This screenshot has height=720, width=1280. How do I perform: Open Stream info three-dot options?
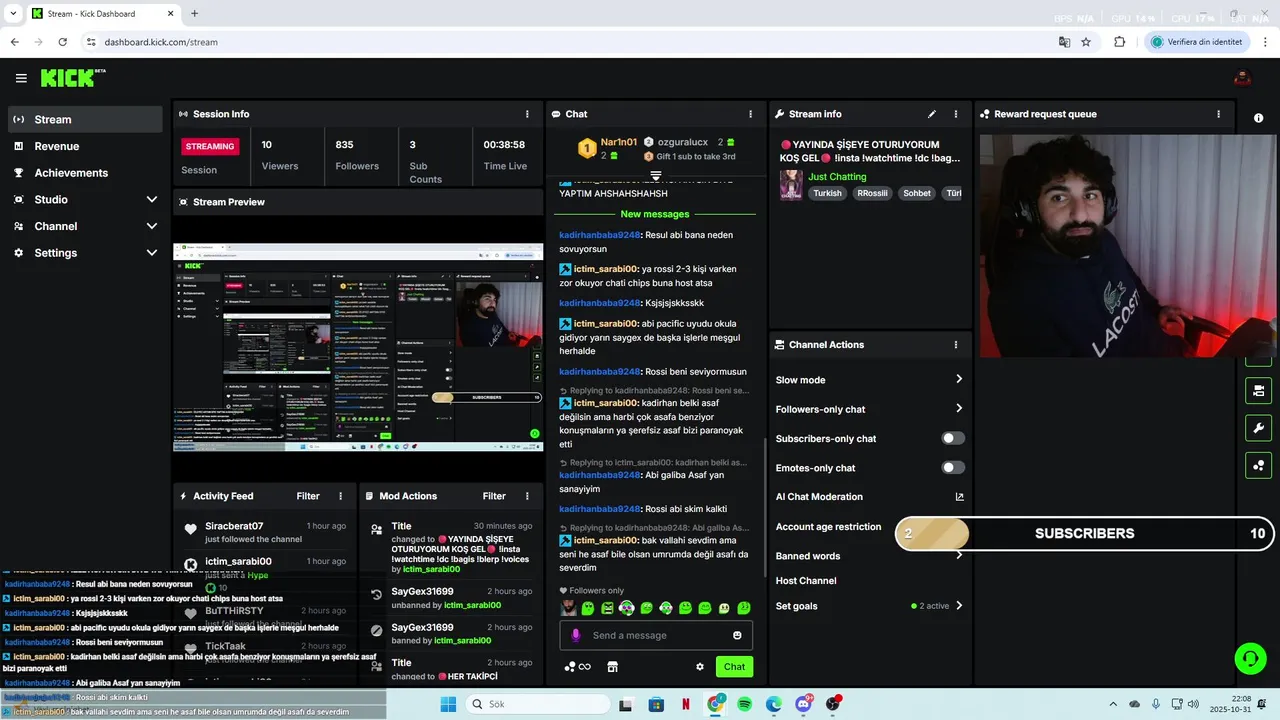955,114
